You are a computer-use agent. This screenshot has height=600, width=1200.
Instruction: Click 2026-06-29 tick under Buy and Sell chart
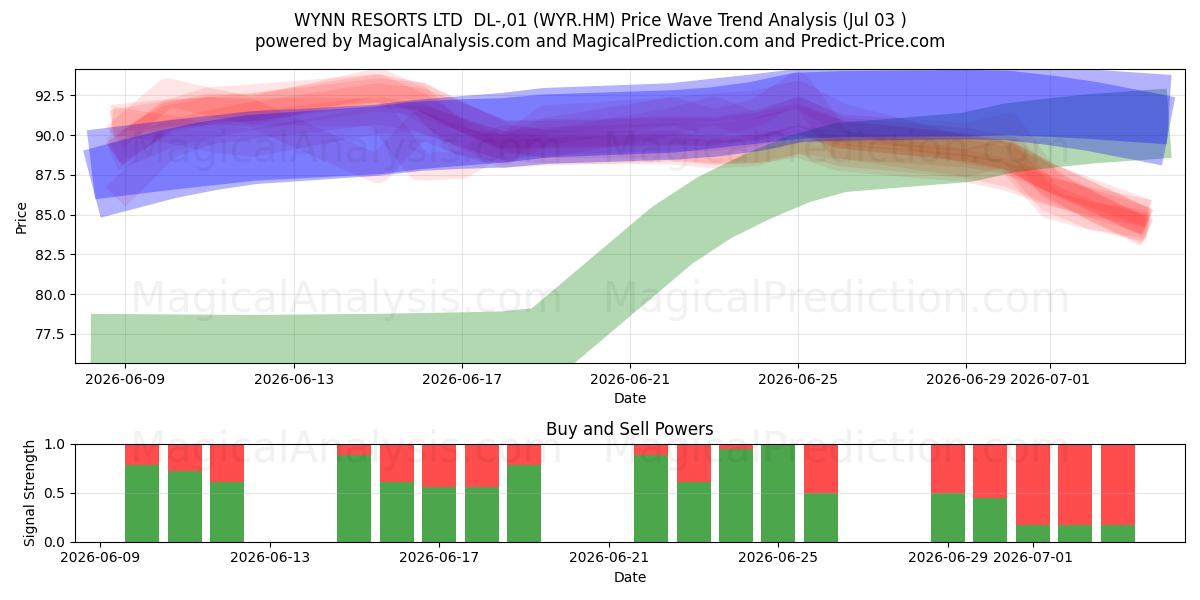(948, 558)
